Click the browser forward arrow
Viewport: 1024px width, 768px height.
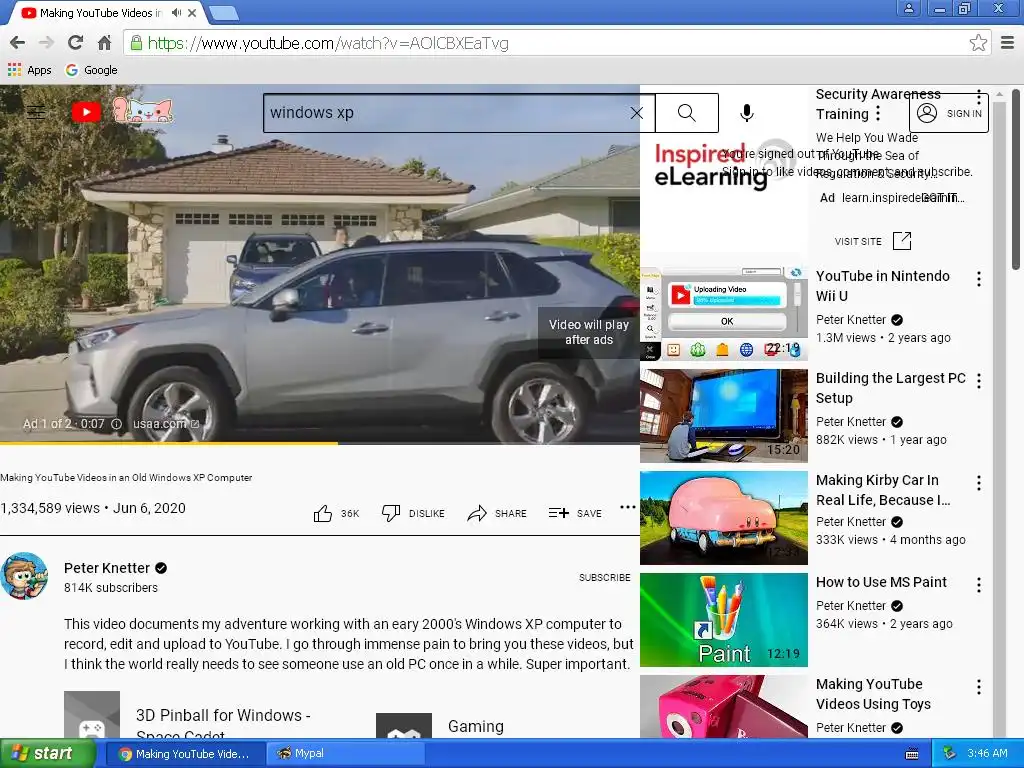46,43
